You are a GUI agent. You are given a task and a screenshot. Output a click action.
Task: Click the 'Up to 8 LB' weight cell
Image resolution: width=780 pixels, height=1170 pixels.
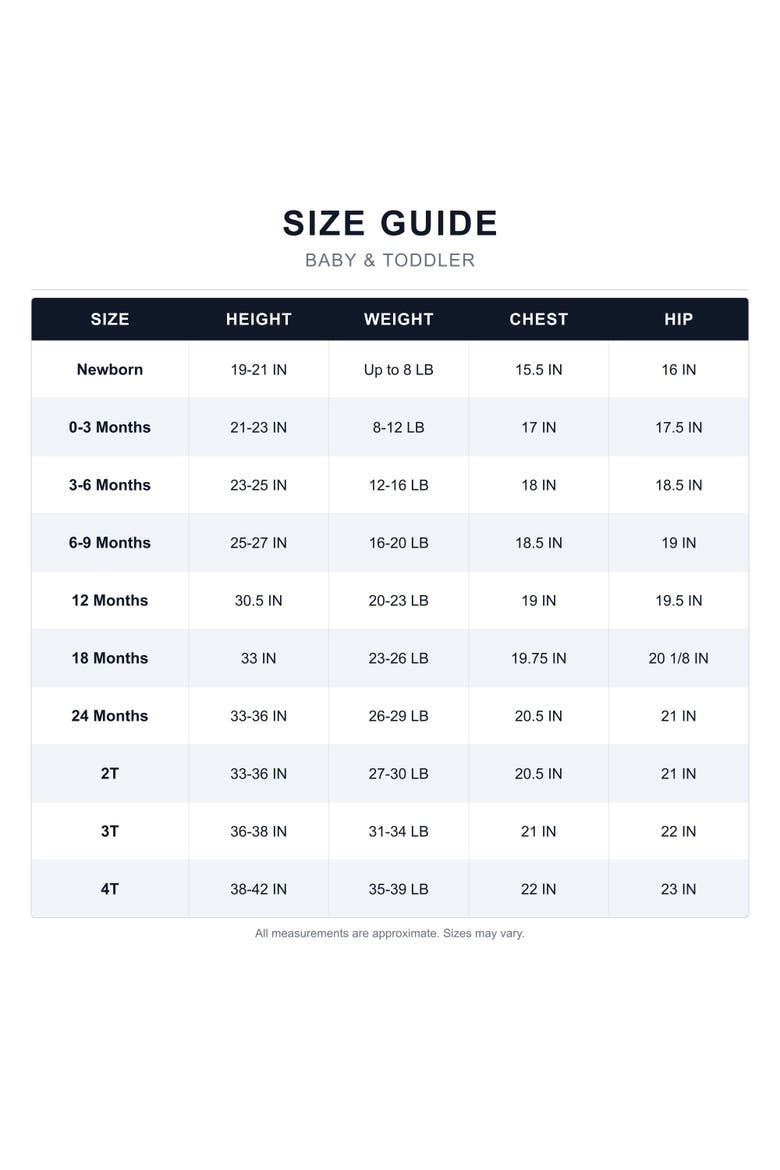(399, 370)
